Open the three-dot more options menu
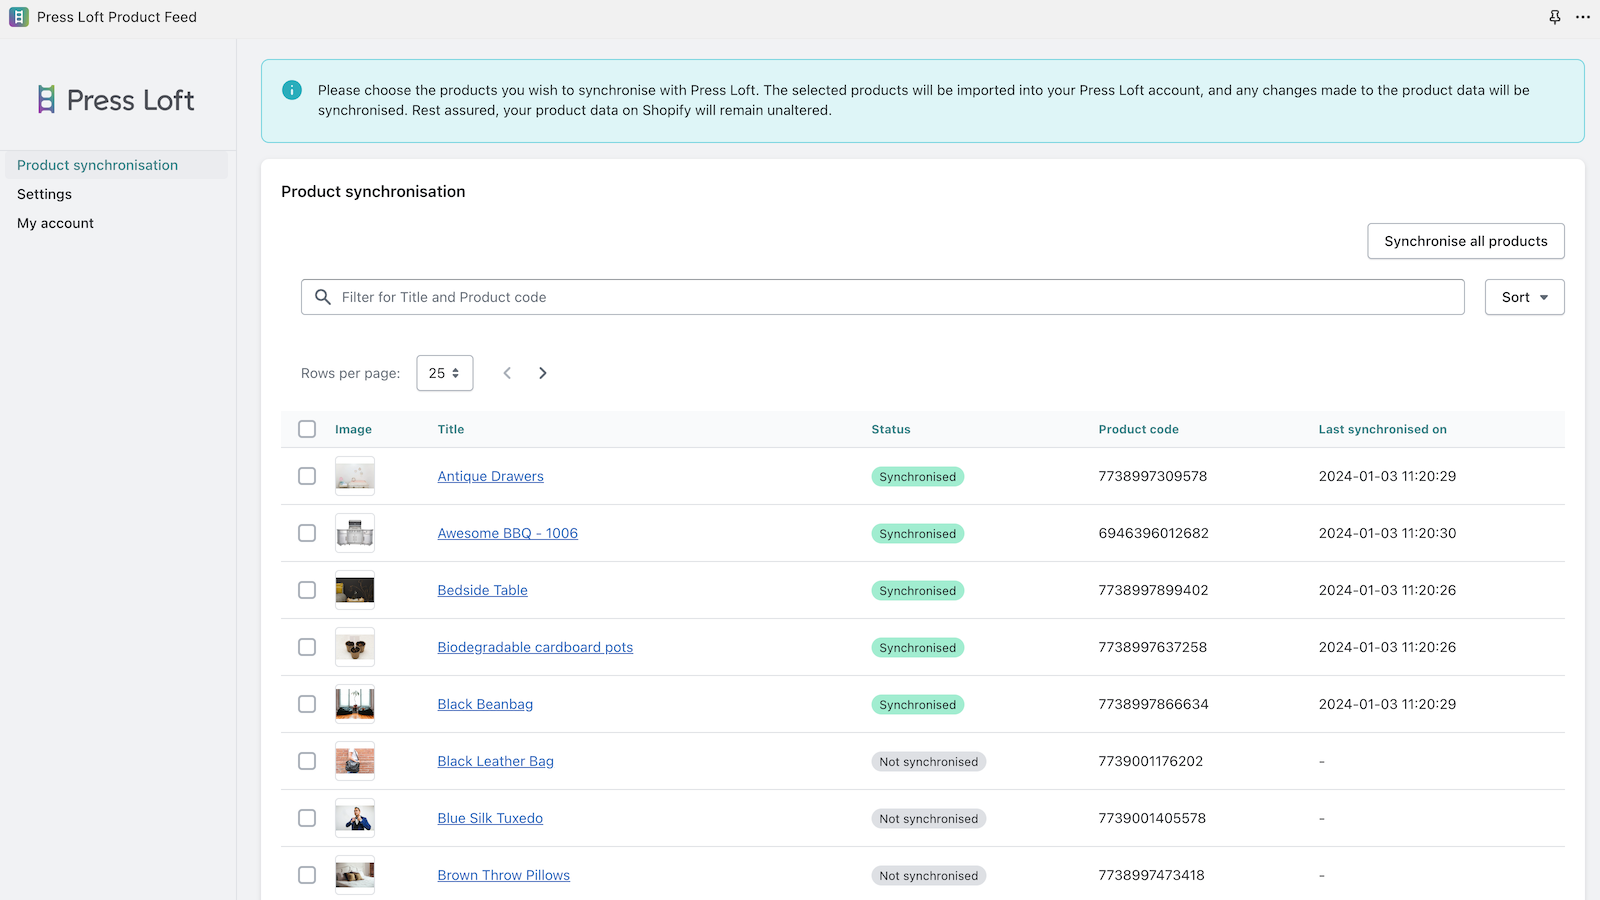This screenshot has height=900, width=1600. point(1583,17)
